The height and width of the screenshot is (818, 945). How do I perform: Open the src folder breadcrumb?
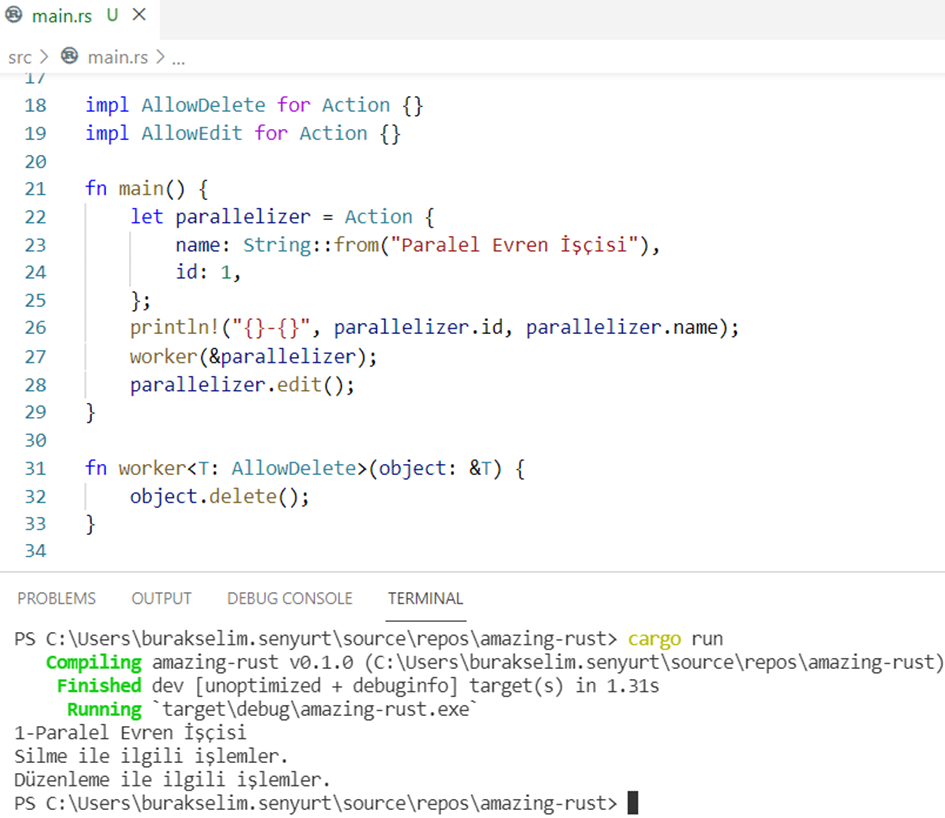[x=20, y=57]
